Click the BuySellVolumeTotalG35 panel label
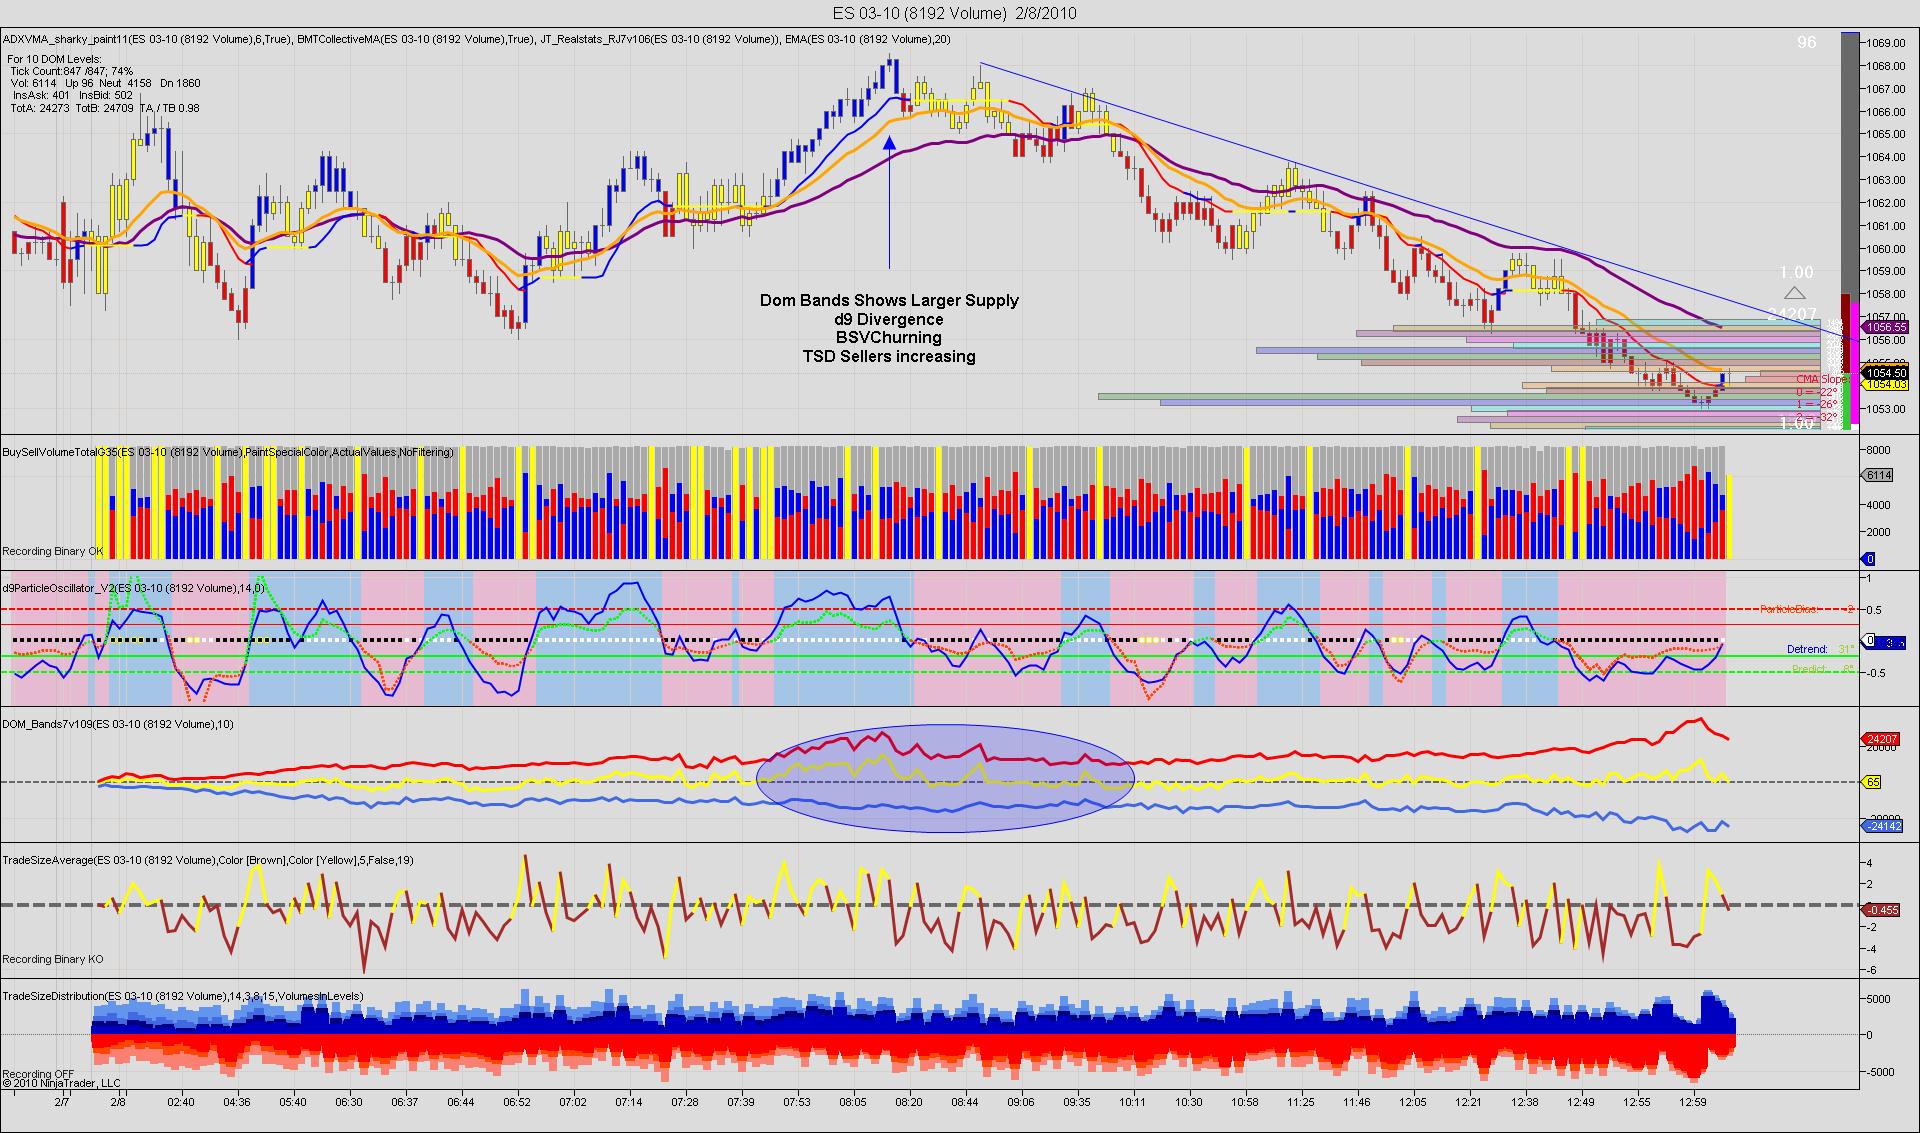Viewport: 1920px width, 1133px height. [x=228, y=452]
